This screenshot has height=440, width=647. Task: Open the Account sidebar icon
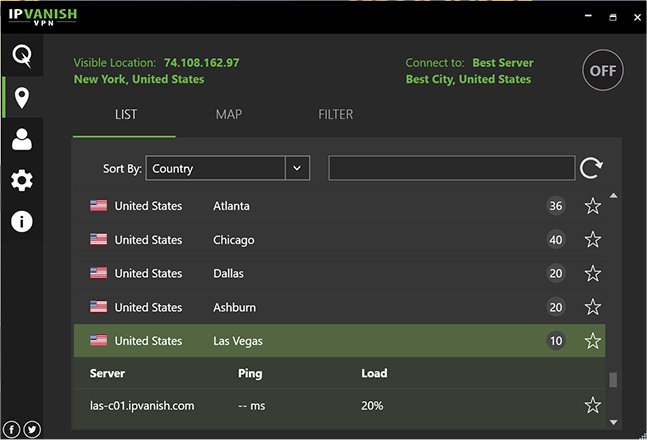[21, 139]
